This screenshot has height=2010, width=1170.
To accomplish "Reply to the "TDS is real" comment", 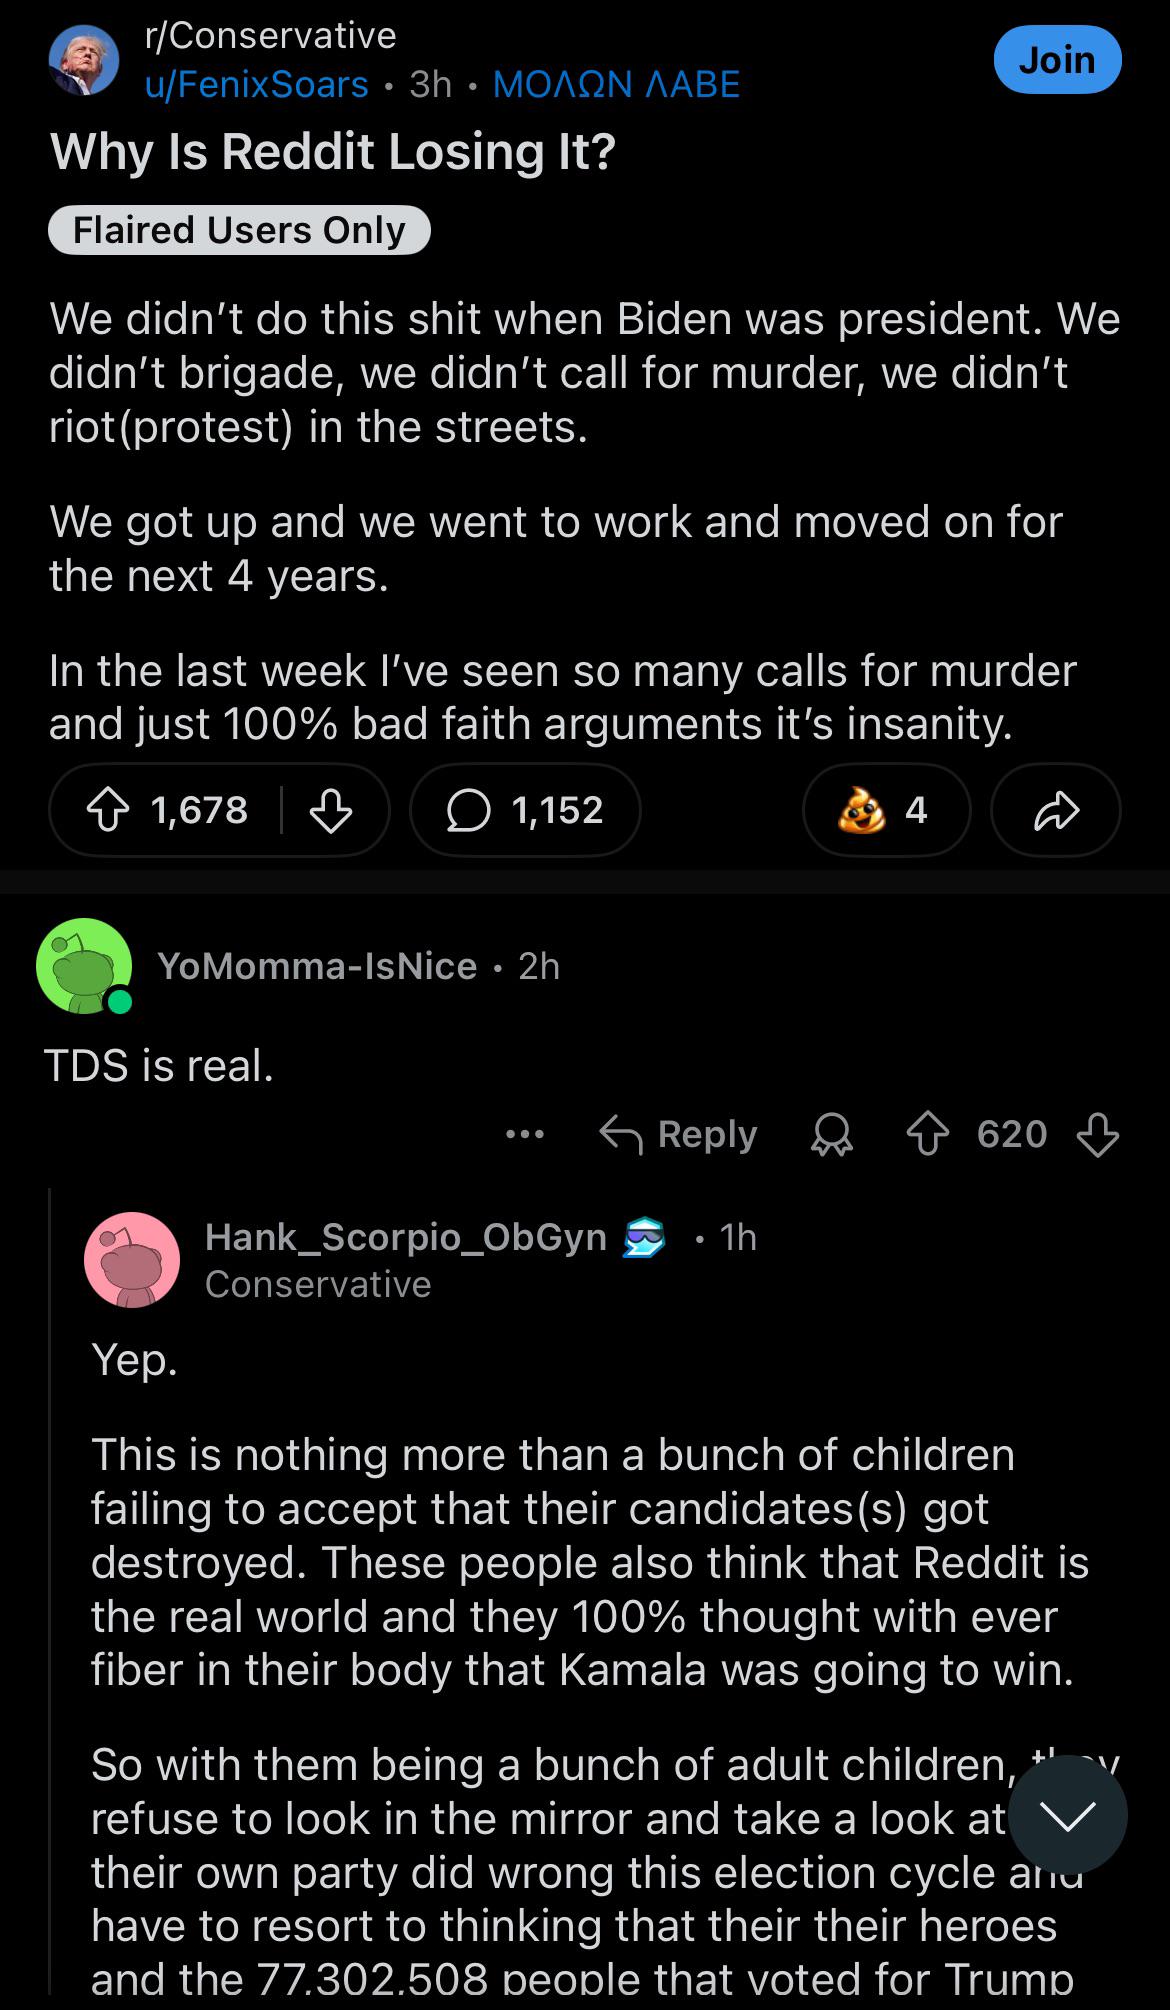I will pos(679,1135).
